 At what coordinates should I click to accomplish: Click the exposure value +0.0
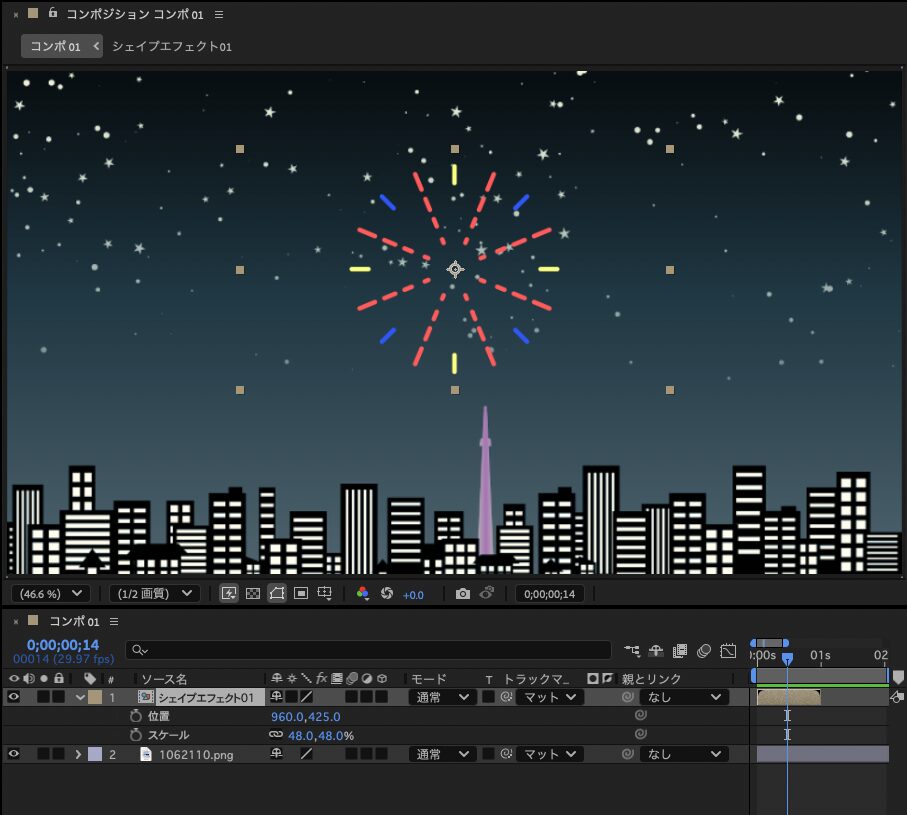[x=413, y=595]
